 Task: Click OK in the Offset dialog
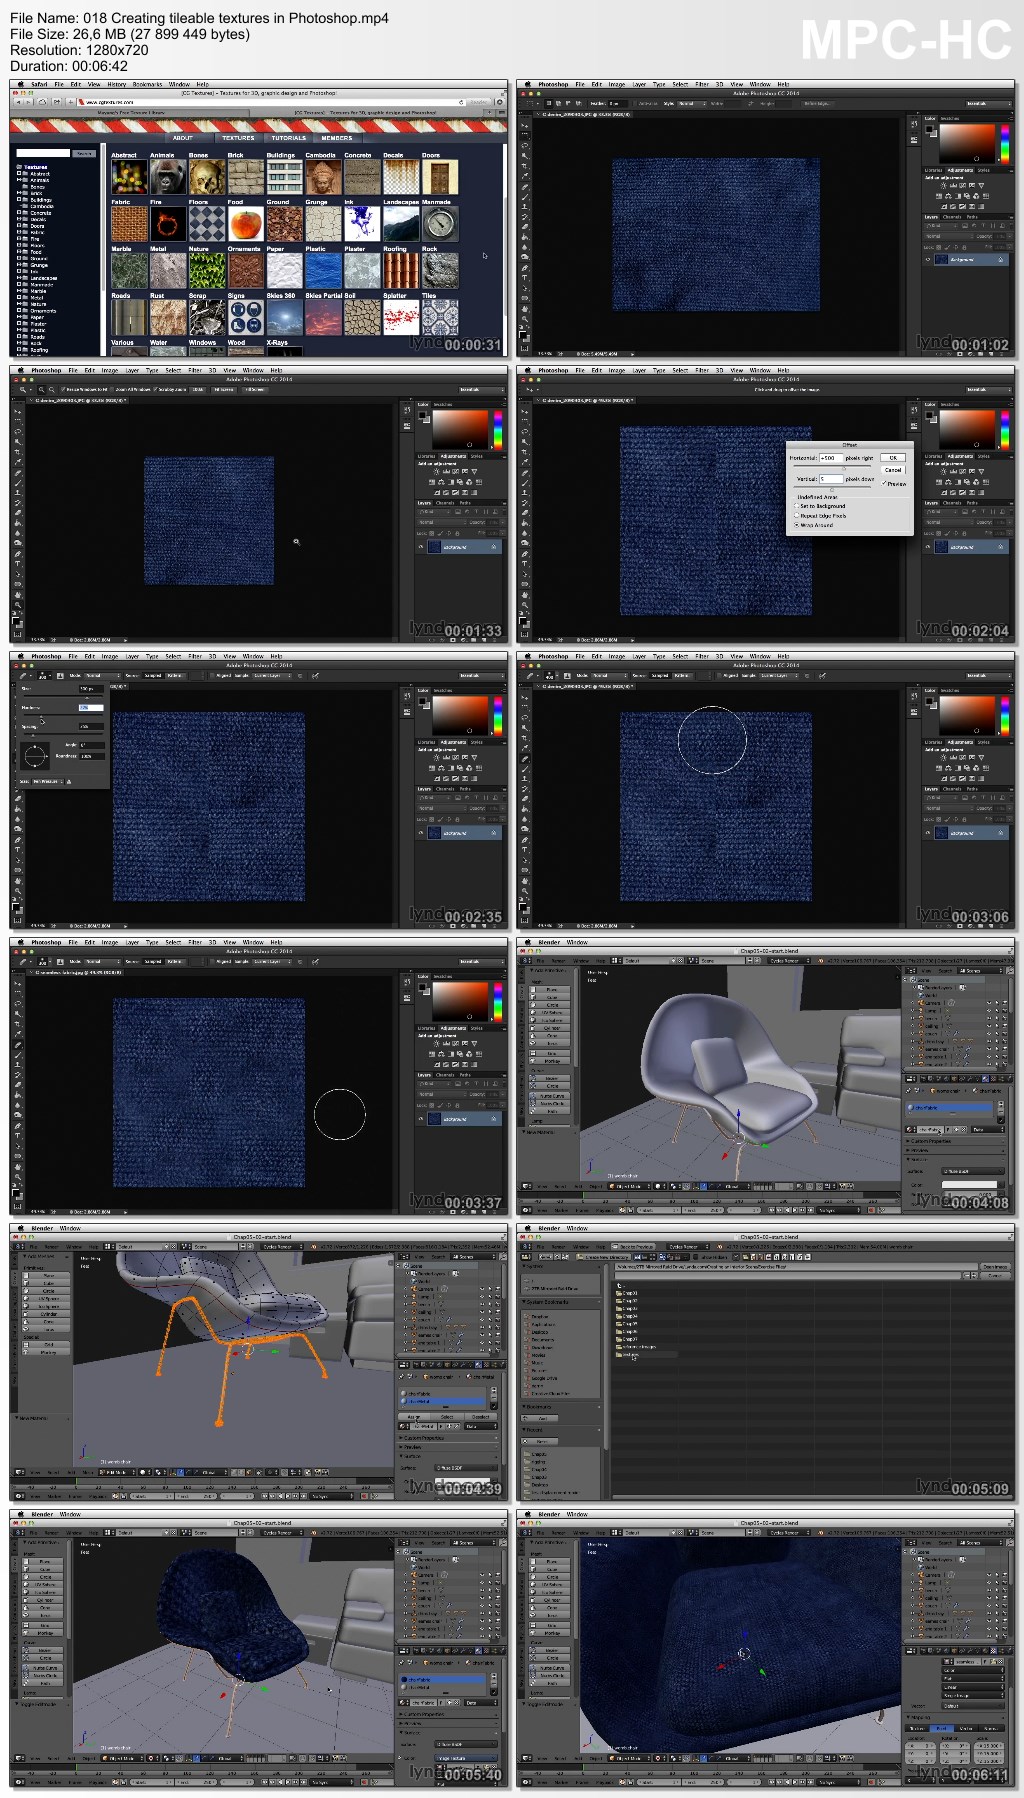click(893, 458)
